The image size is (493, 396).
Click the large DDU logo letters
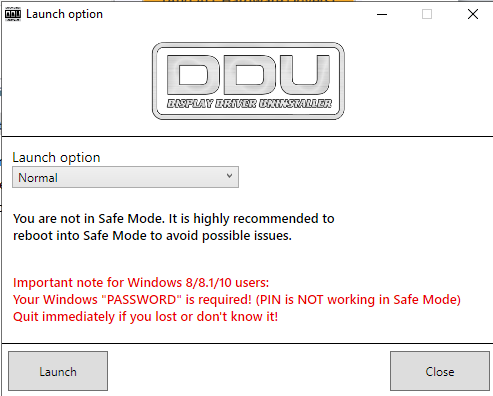248,75
